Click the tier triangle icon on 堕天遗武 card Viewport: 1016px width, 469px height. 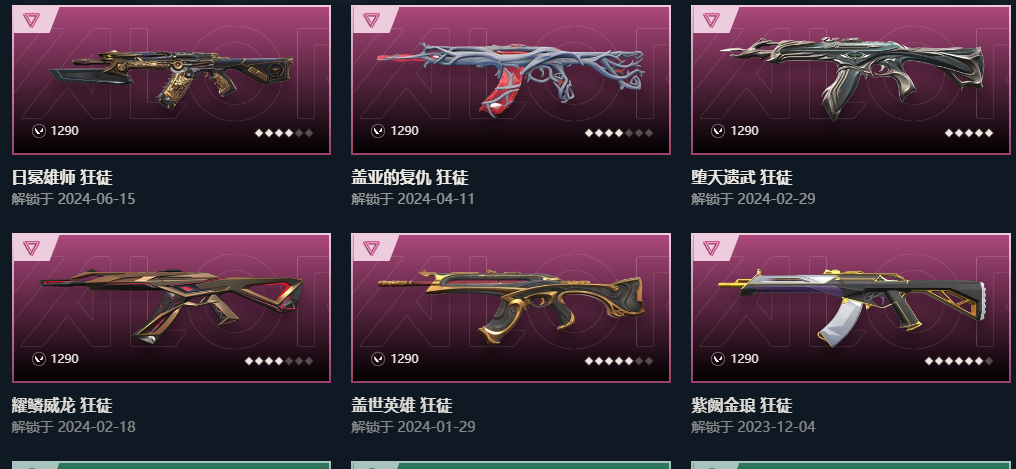pos(711,19)
